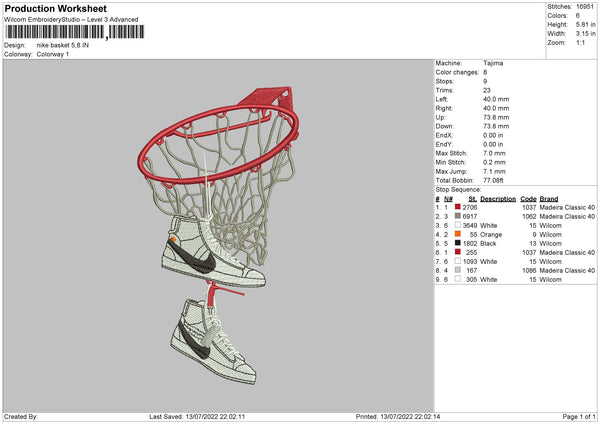
Task: Click the red swatch in stop row 6
Action: (x=458, y=252)
